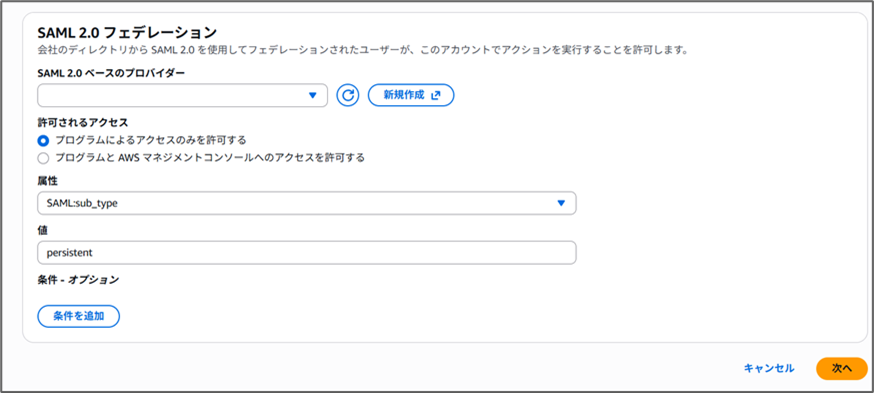The image size is (874, 393).
Task: Click the 条件を追加 button
Action: point(79,316)
